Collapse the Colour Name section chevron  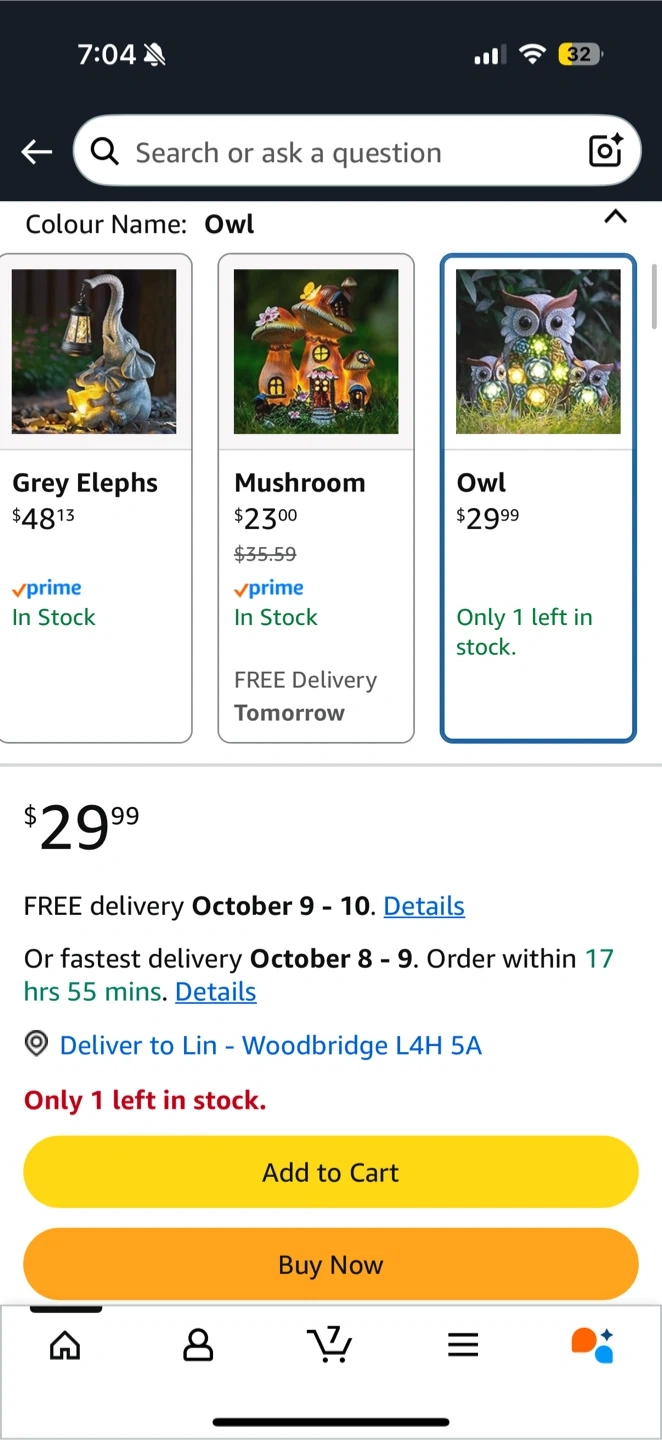coord(616,217)
